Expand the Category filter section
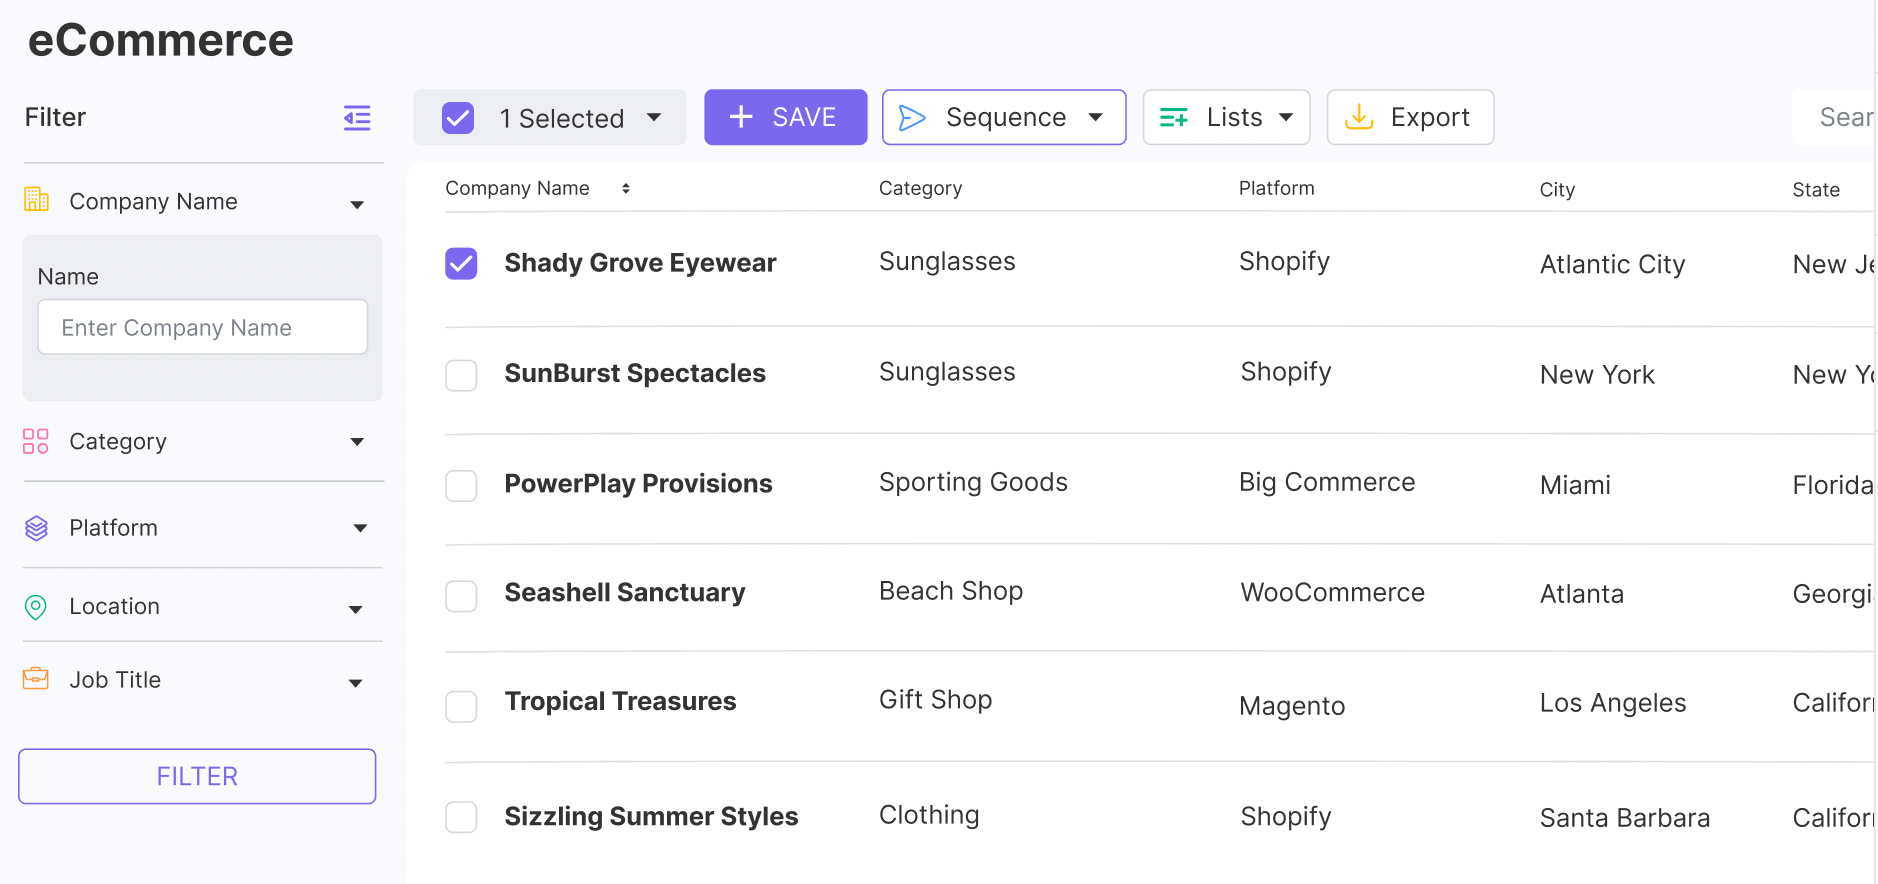This screenshot has width=1878, height=884. click(x=357, y=442)
